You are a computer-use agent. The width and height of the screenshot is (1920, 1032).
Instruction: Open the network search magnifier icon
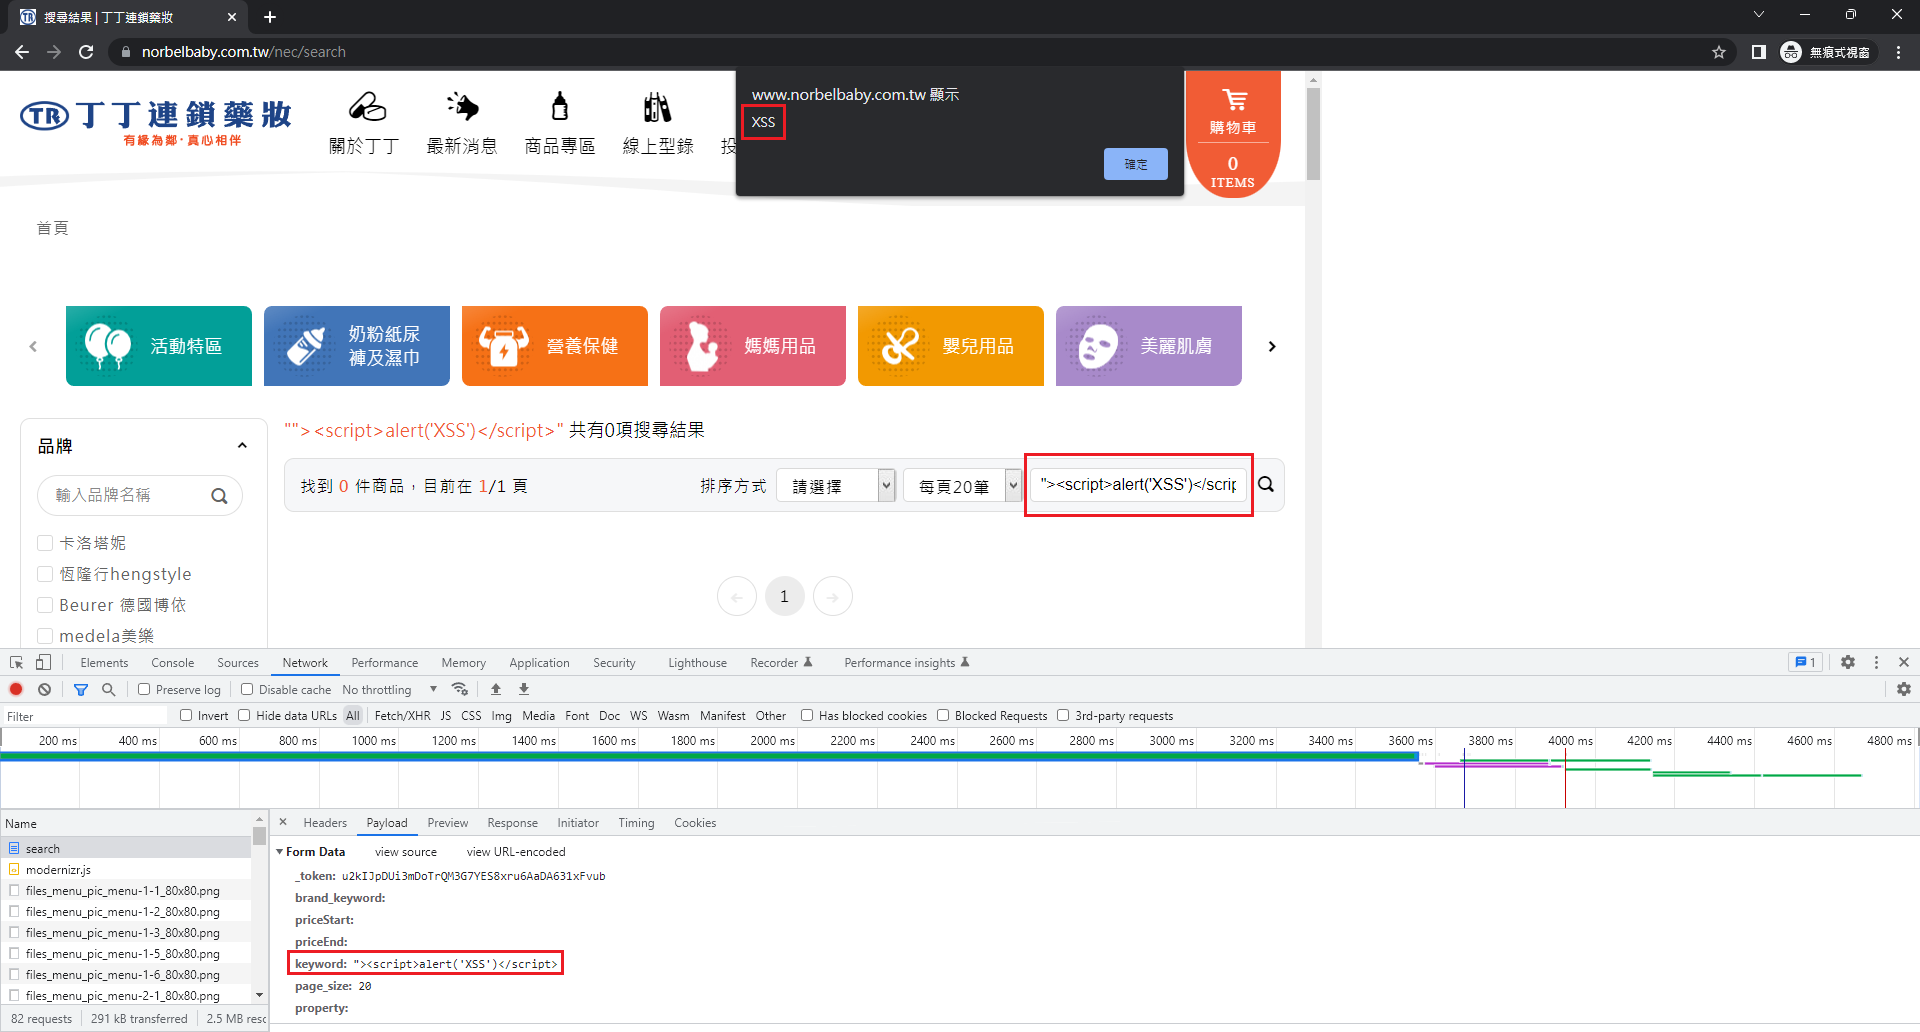pyautogui.click(x=108, y=689)
